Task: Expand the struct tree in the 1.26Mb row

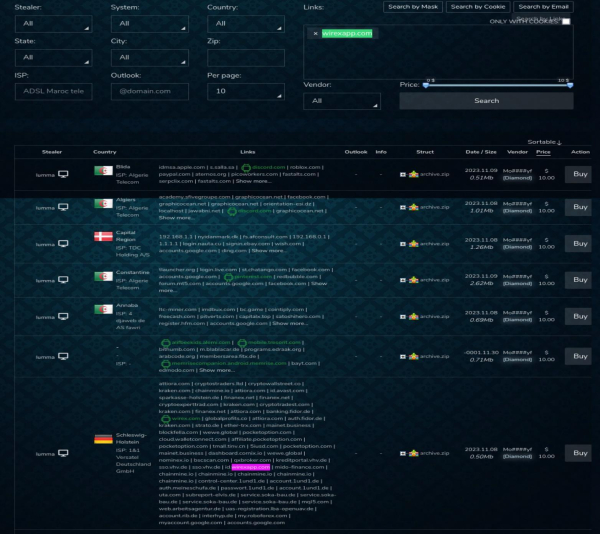Action: pyautogui.click(x=403, y=244)
